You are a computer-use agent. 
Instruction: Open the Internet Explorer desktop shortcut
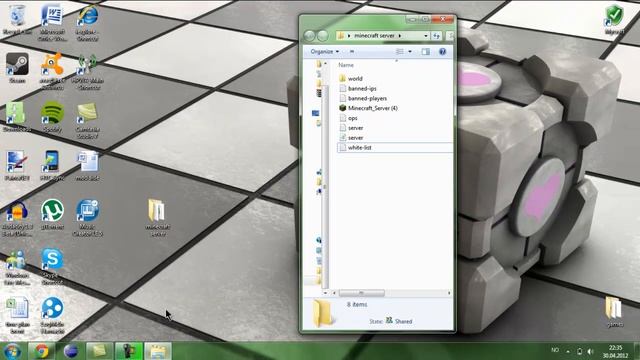88,22
